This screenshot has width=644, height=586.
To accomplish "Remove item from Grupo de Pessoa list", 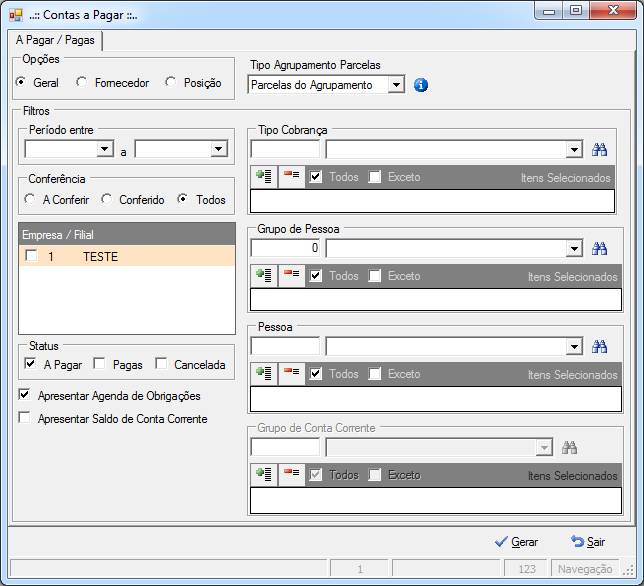I will click(292, 275).
